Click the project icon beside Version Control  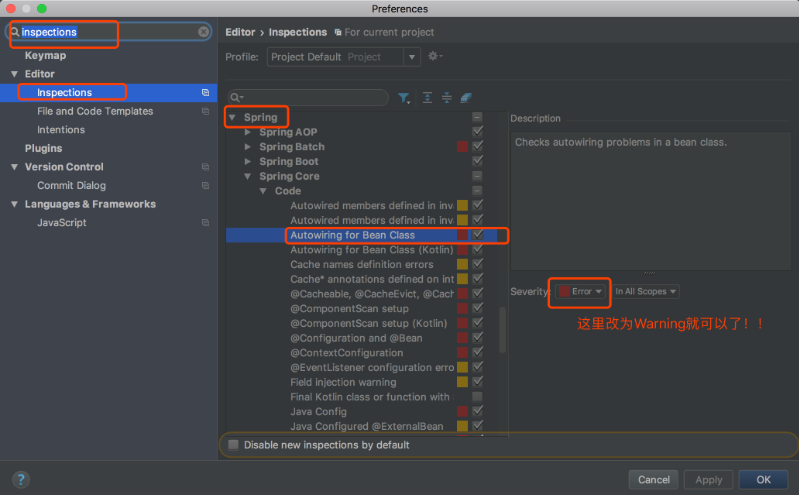205,167
